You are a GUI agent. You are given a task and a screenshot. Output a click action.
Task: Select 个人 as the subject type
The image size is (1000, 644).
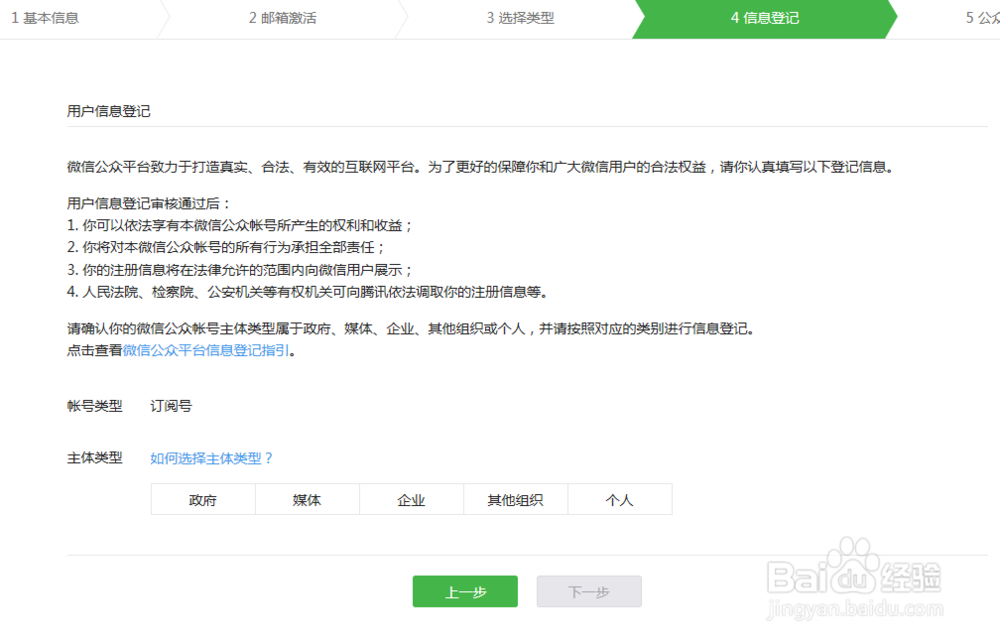(620, 499)
